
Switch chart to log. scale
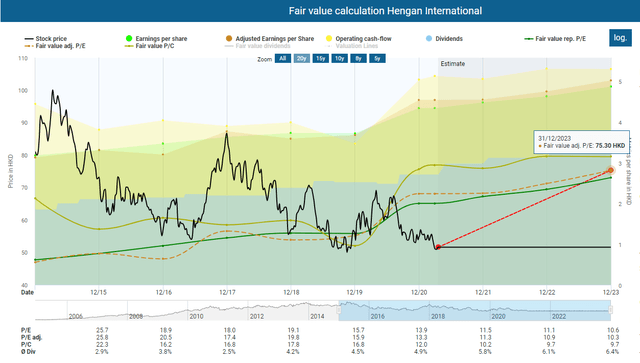pyautogui.click(x=620, y=38)
